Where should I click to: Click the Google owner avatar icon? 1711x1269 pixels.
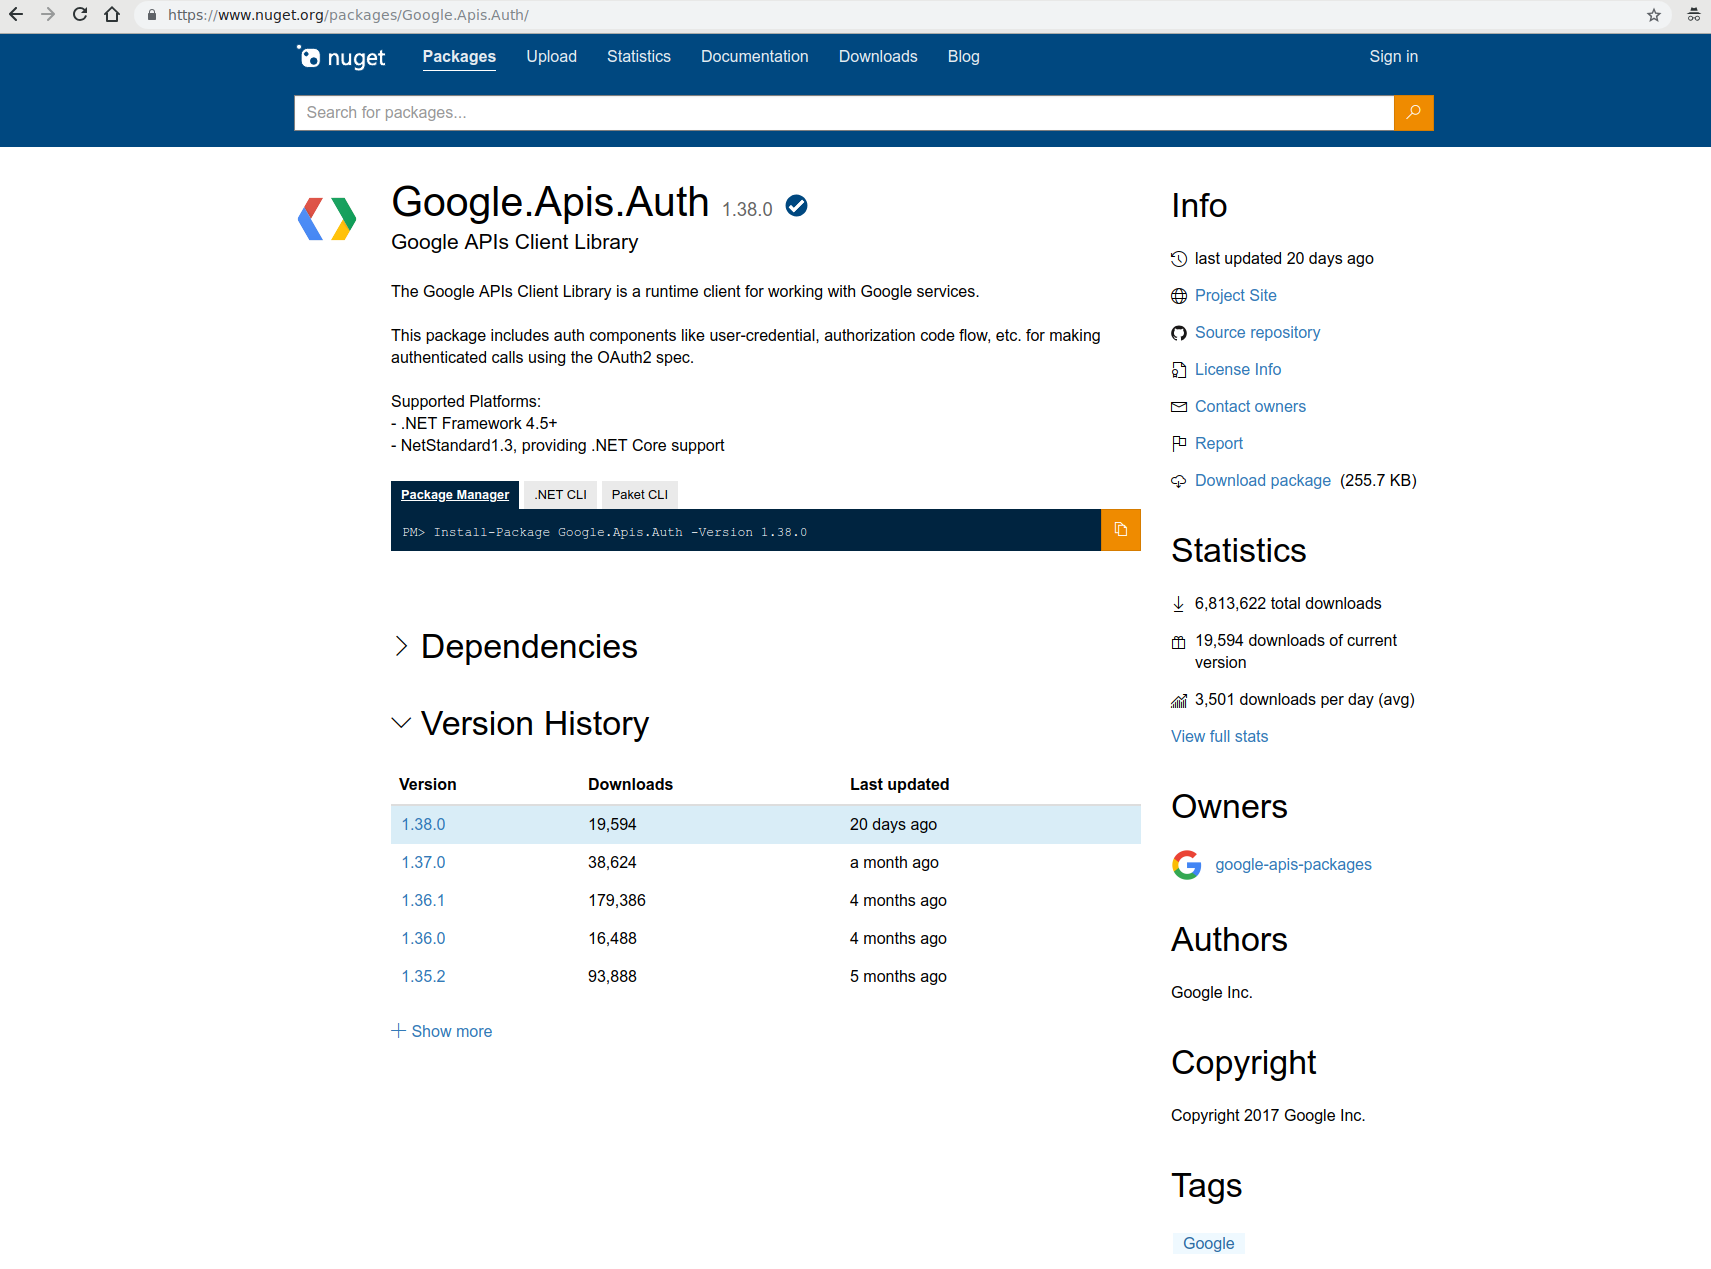pyautogui.click(x=1186, y=864)
